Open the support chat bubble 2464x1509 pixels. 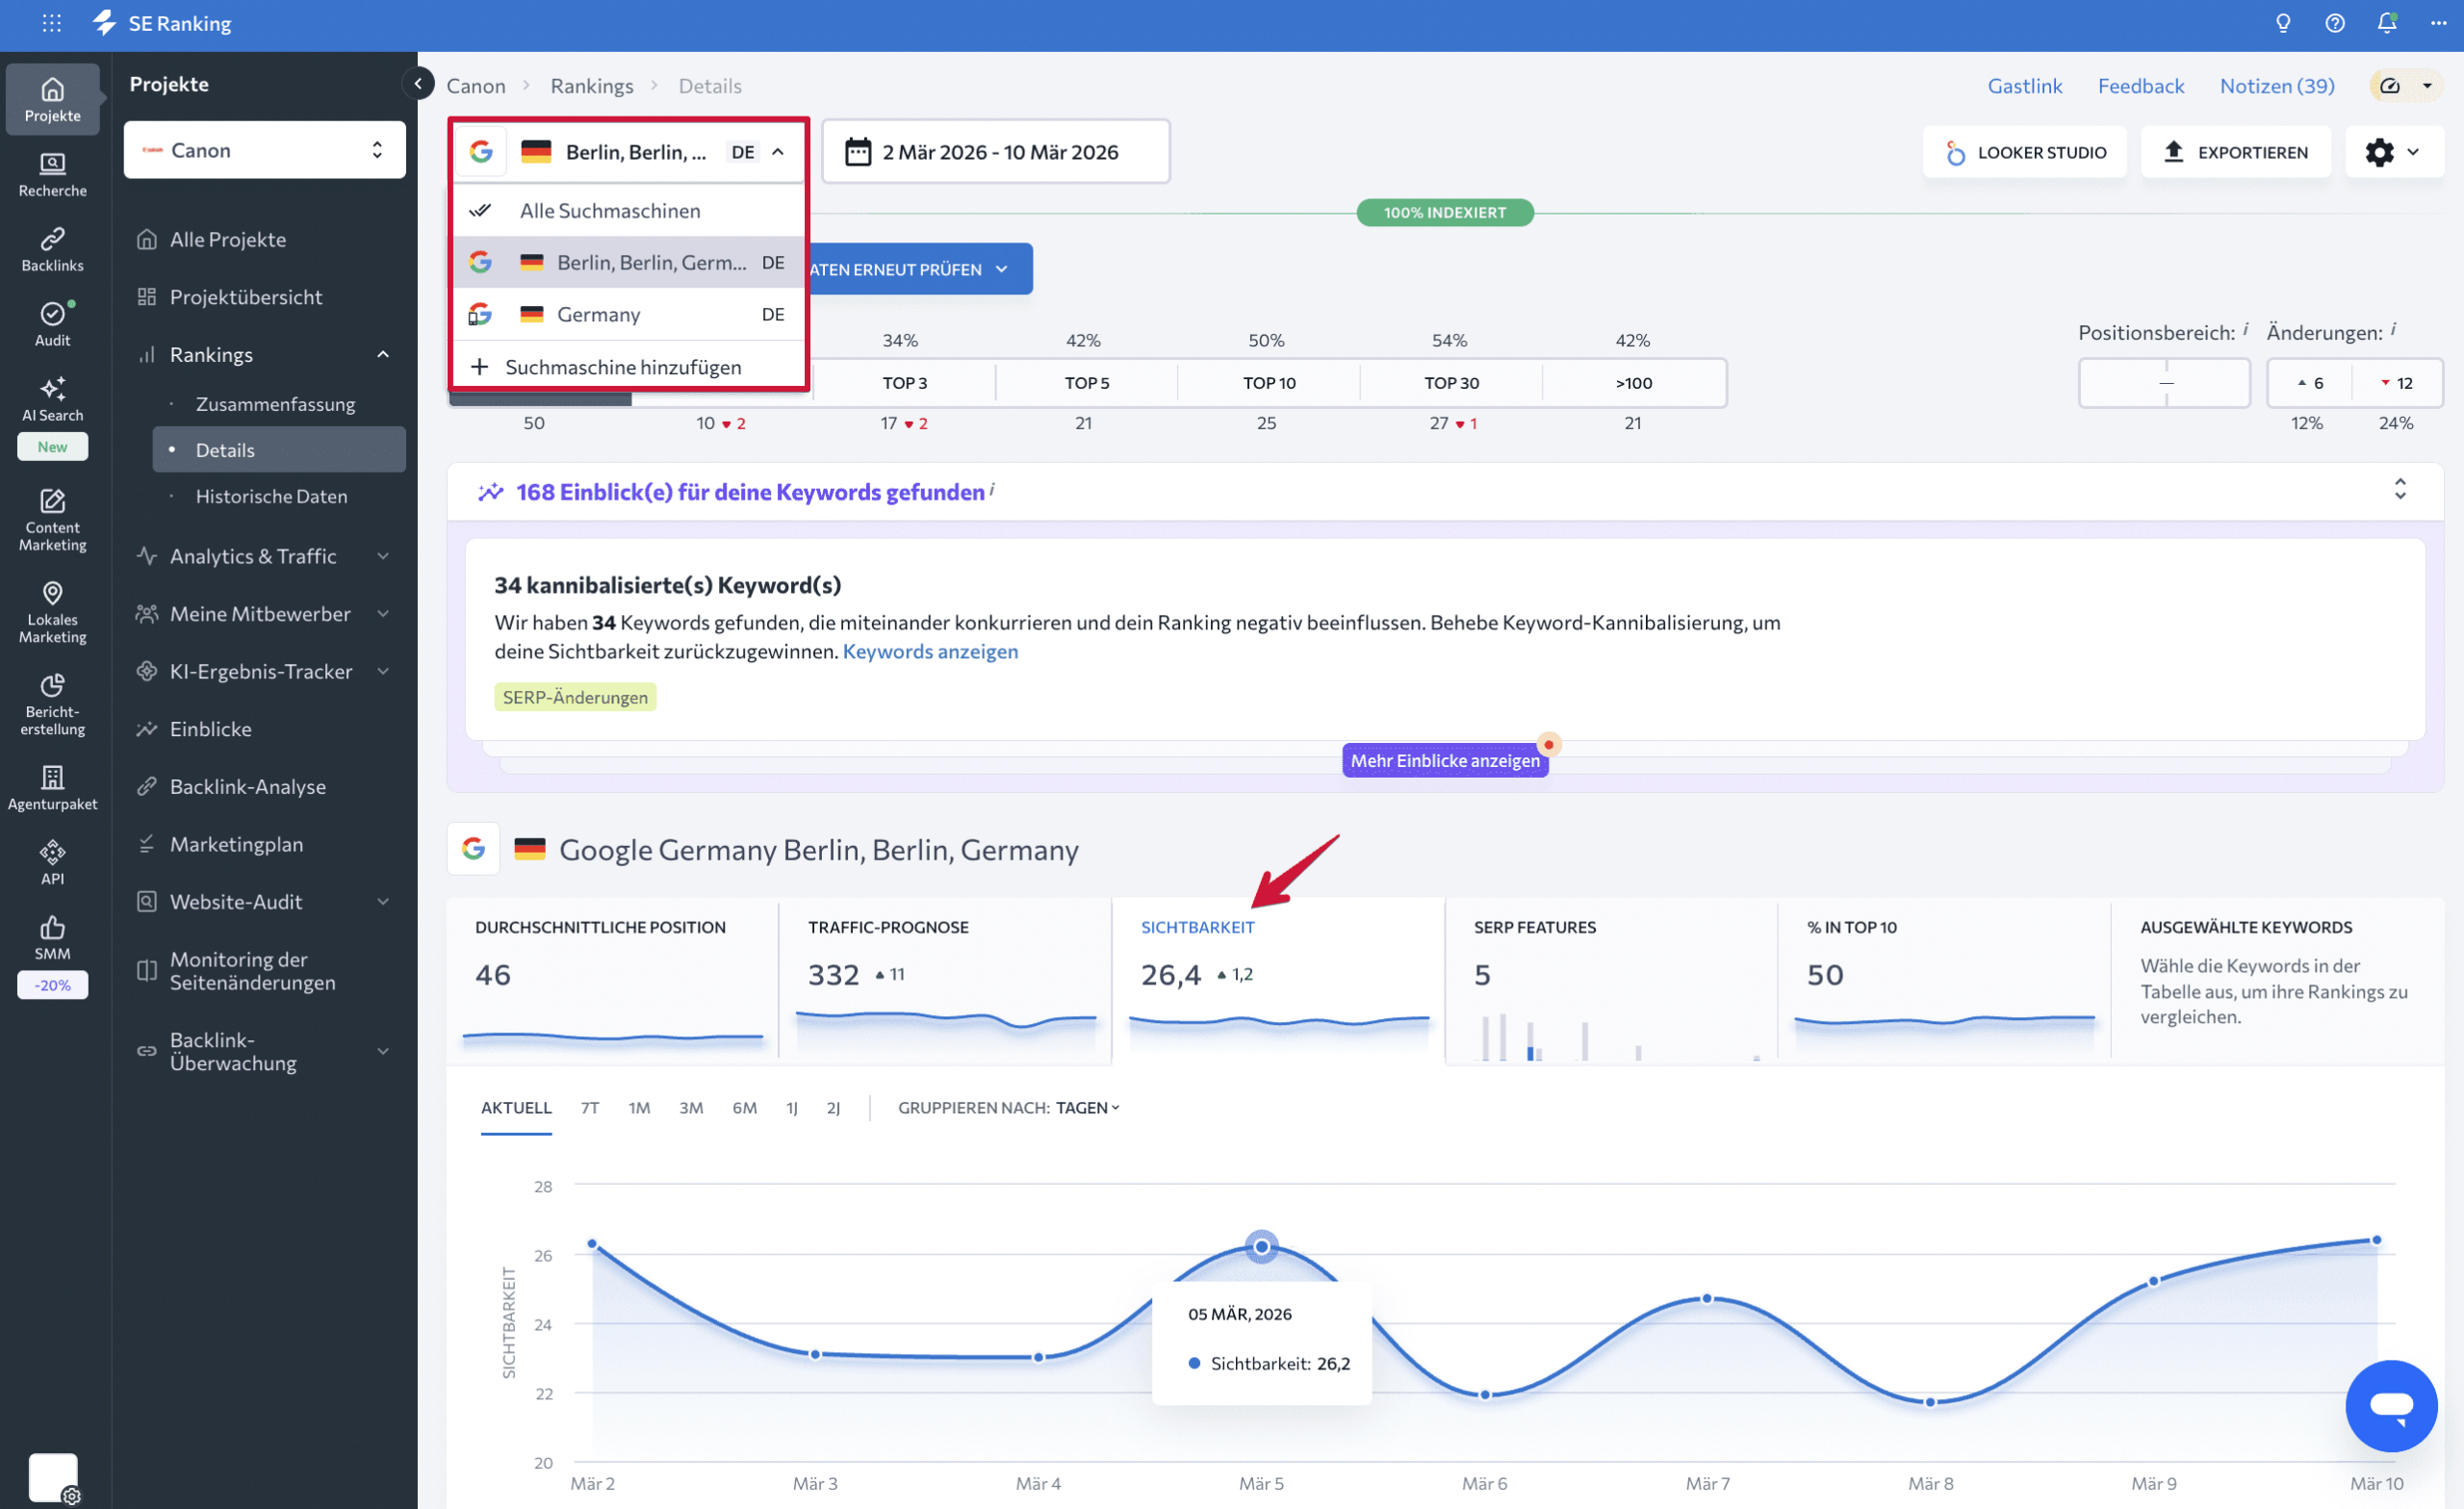[x=2392, y=1406]
